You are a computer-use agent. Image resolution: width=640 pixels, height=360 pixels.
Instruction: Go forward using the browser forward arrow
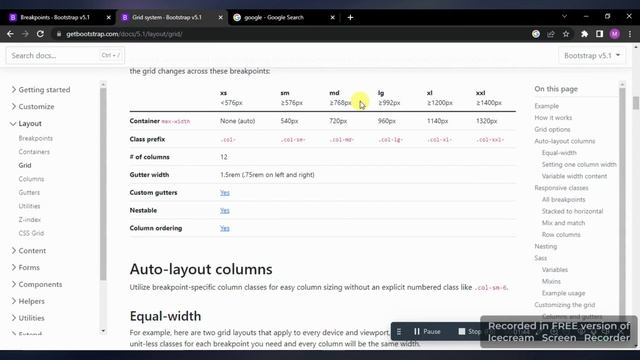coord(25,34)
